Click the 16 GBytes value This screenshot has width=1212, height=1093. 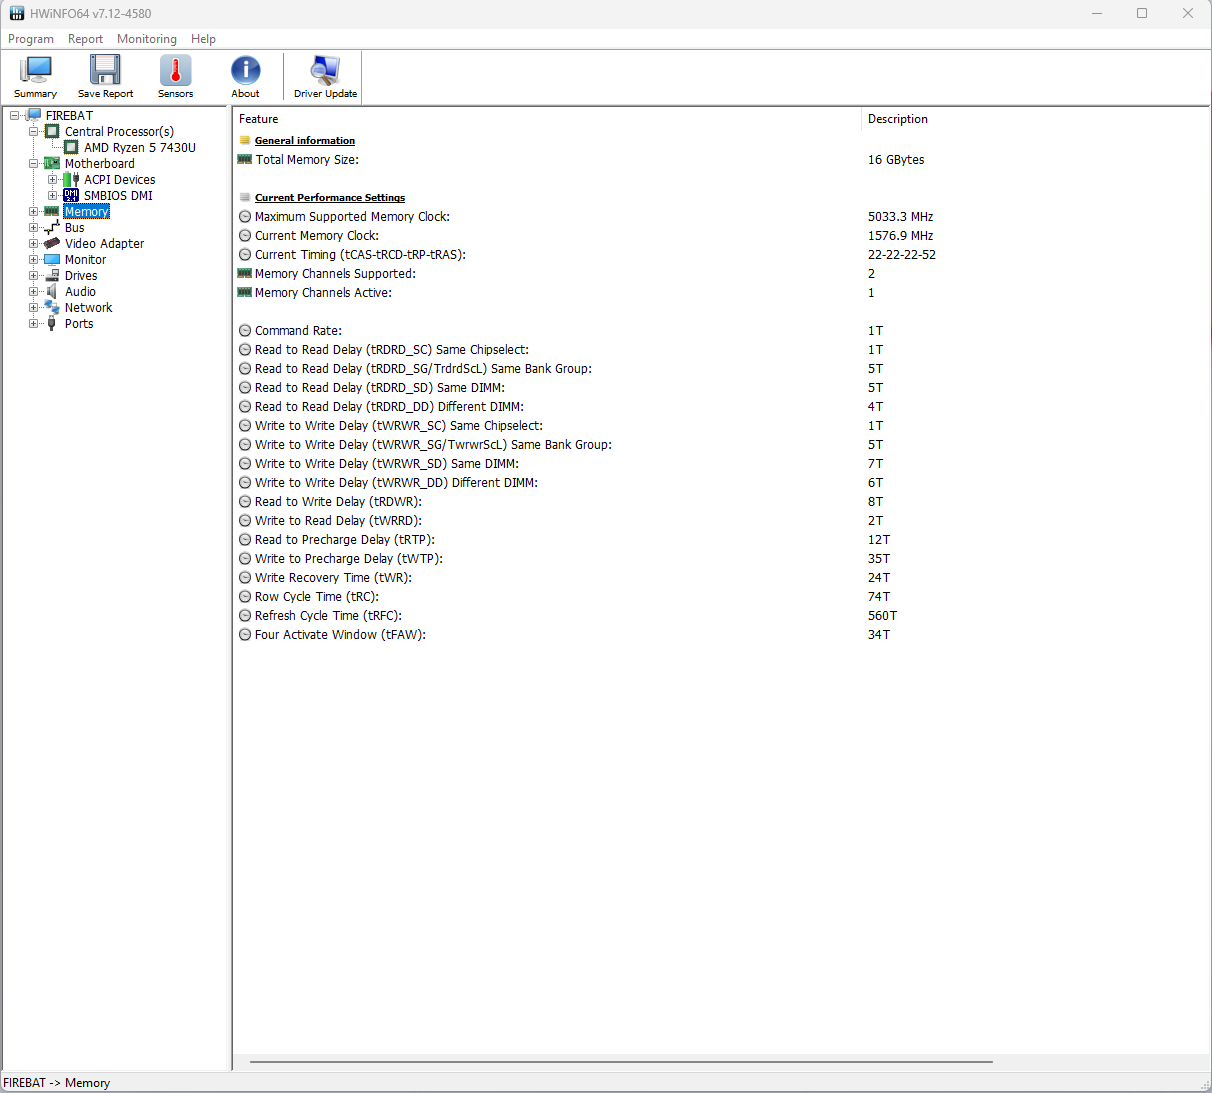coord(896,160)
